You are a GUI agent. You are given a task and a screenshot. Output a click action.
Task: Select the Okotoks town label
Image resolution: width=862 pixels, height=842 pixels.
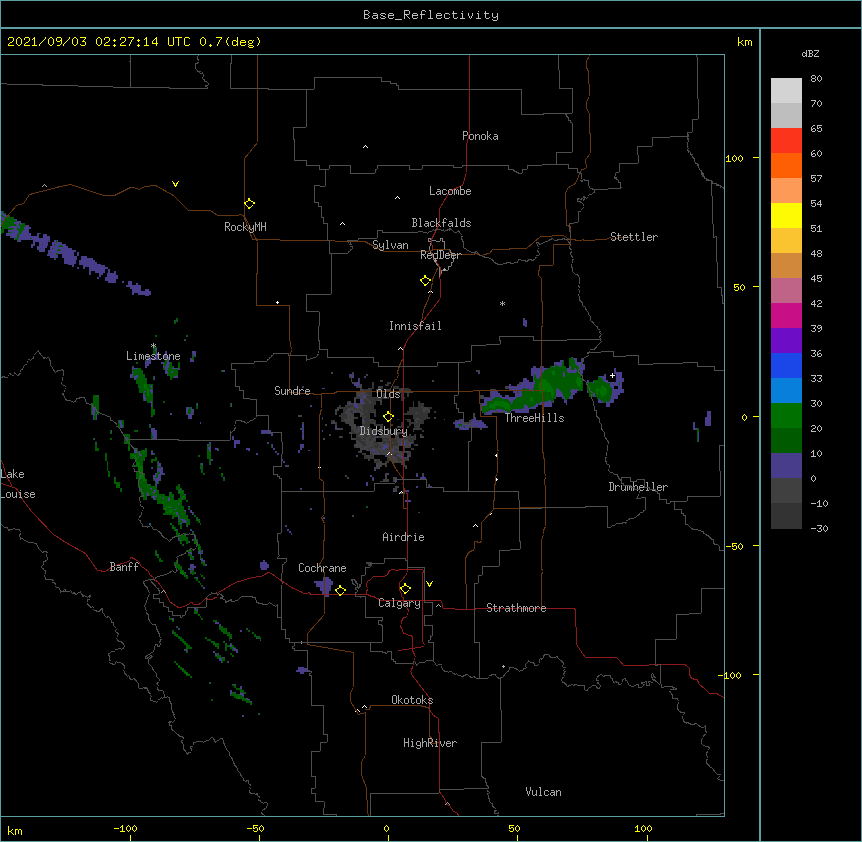pyautogui.click(x=412, y=700)
